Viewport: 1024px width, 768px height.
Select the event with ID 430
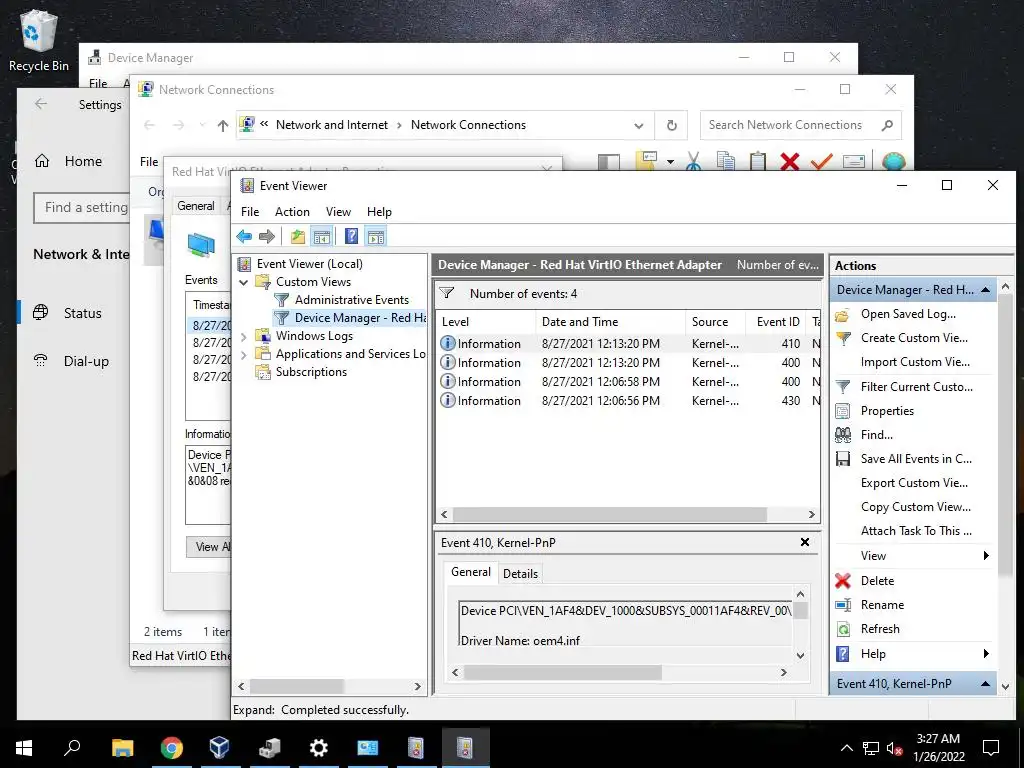(x=628, y=401)
